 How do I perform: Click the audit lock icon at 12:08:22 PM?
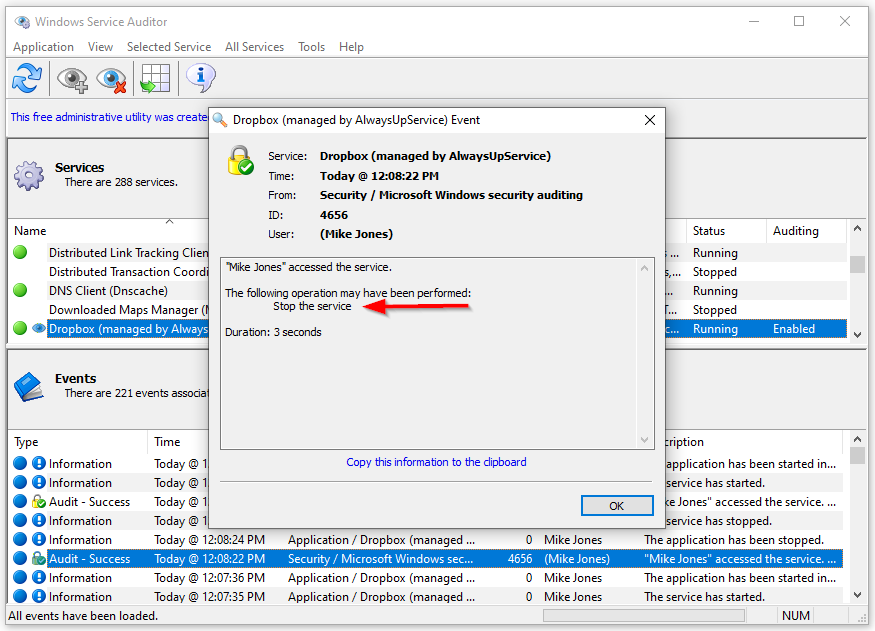pyautogui.click(x=39, y=558)
